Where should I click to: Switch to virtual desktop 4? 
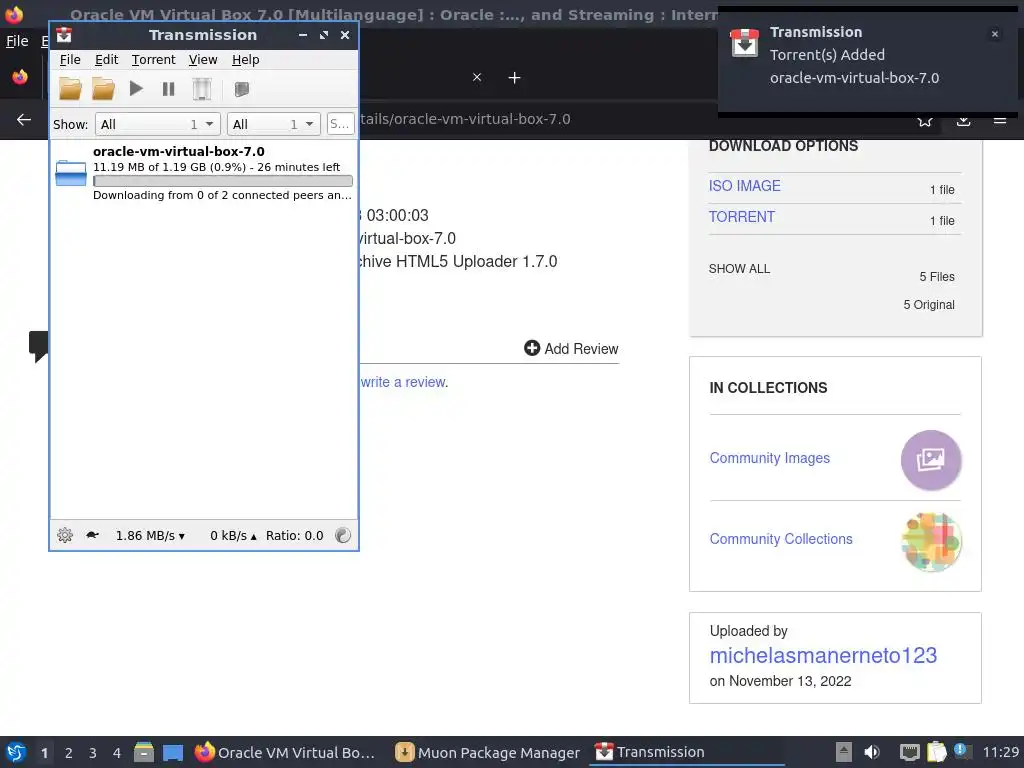pyautogui.click(x=117, y=753)
